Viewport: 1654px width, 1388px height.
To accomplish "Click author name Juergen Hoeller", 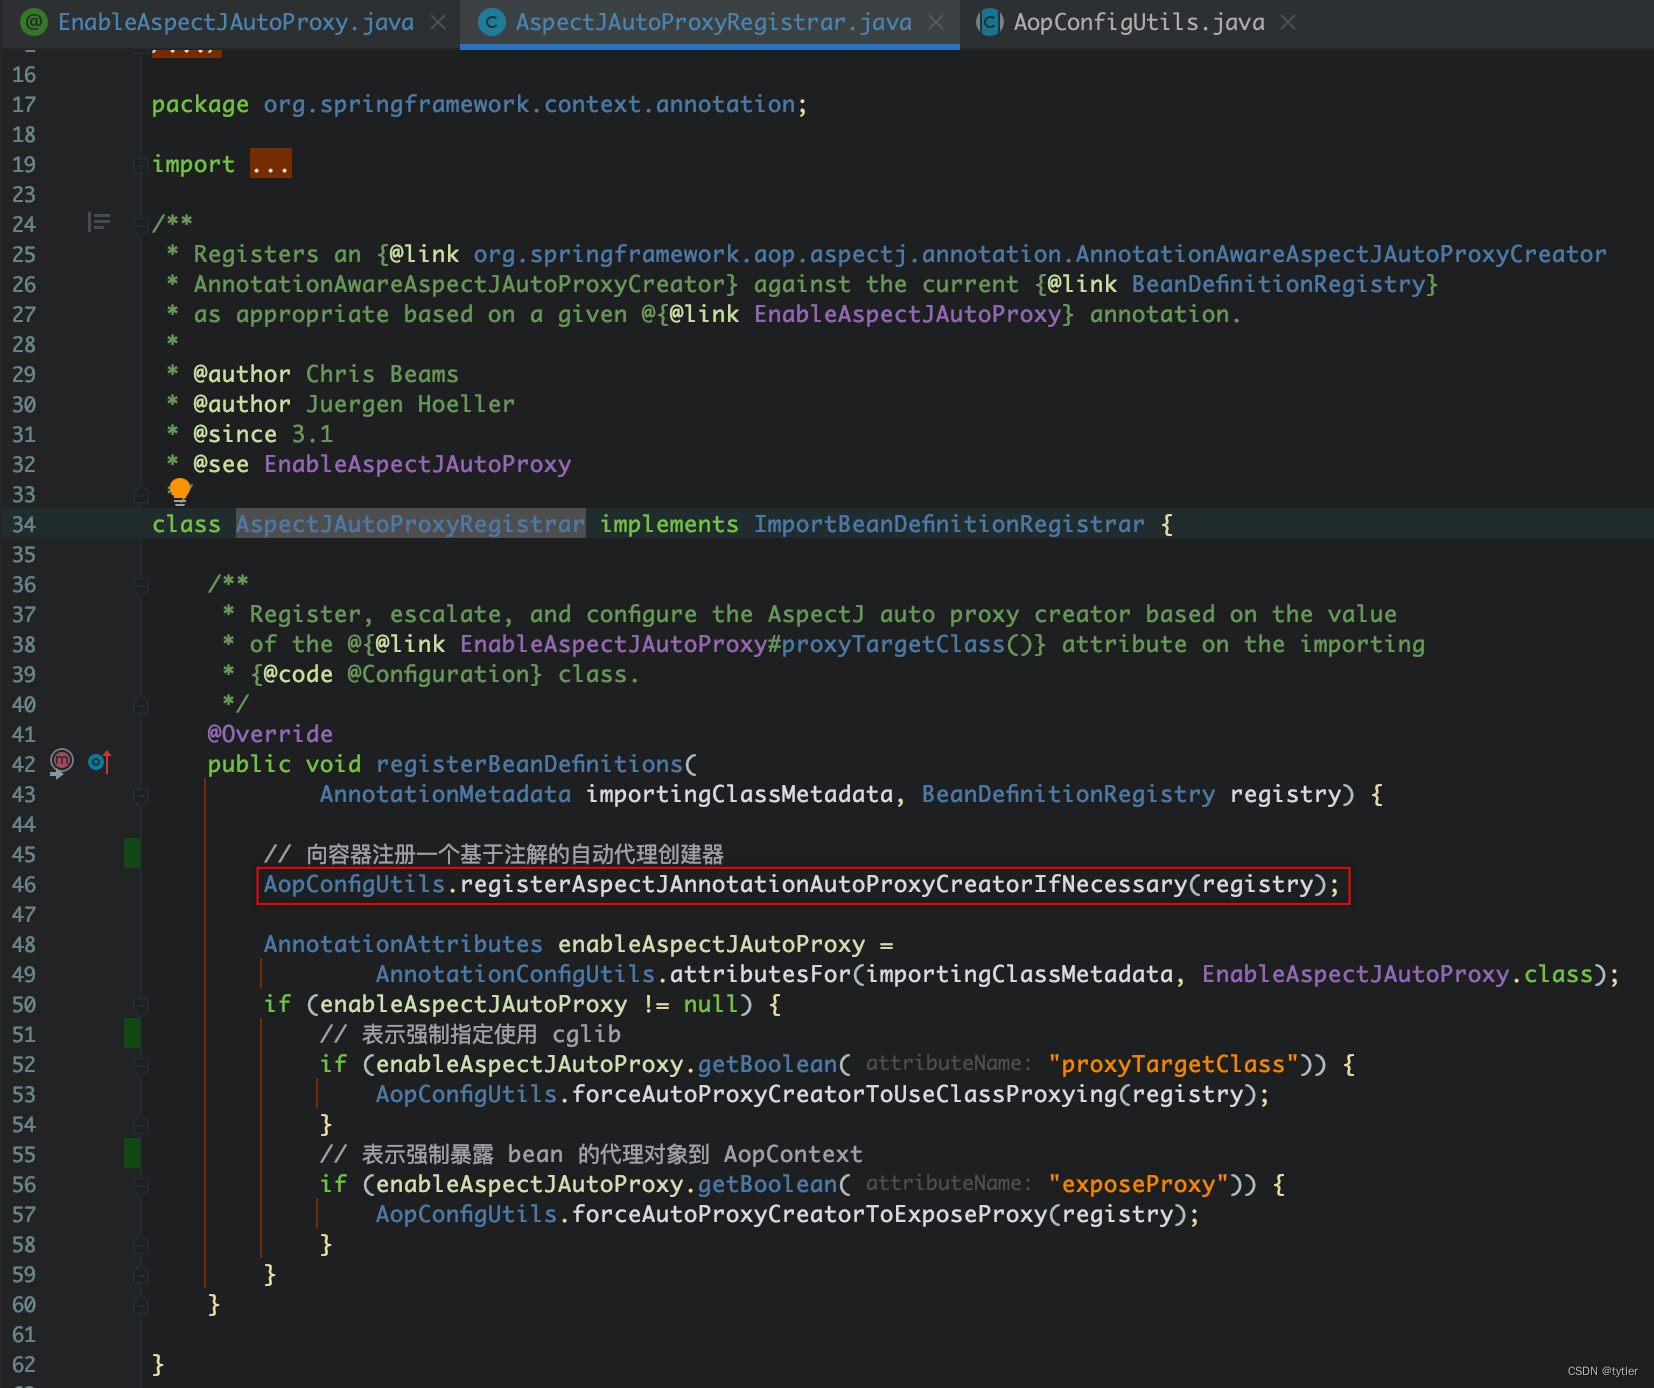I will 410,404.
